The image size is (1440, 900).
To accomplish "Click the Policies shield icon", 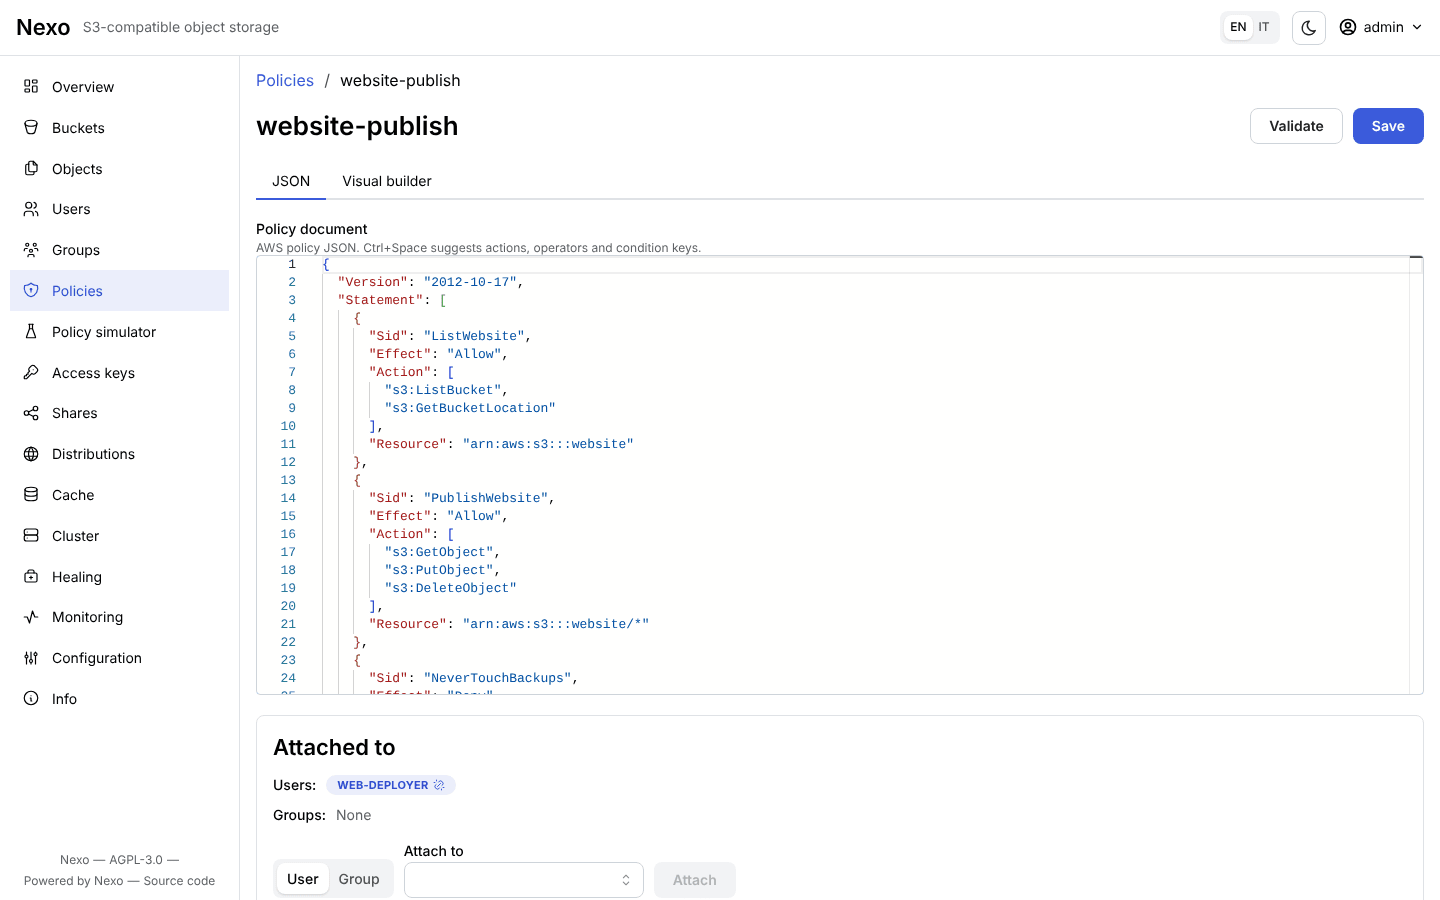I will click(31, 291).
